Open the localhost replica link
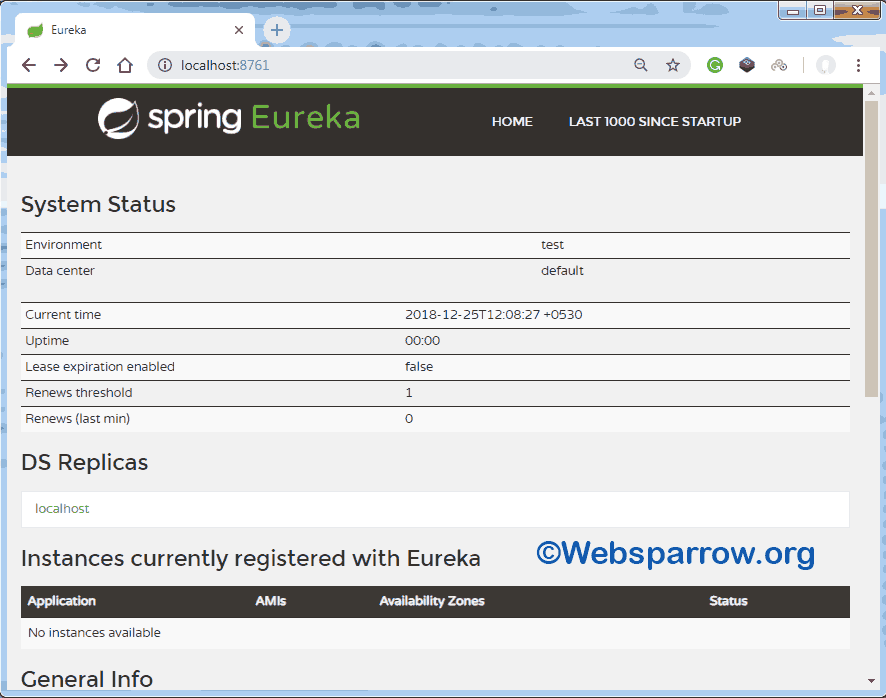This screenshot has height=698, width=886. pyautogui.click(x=62, y=509)
